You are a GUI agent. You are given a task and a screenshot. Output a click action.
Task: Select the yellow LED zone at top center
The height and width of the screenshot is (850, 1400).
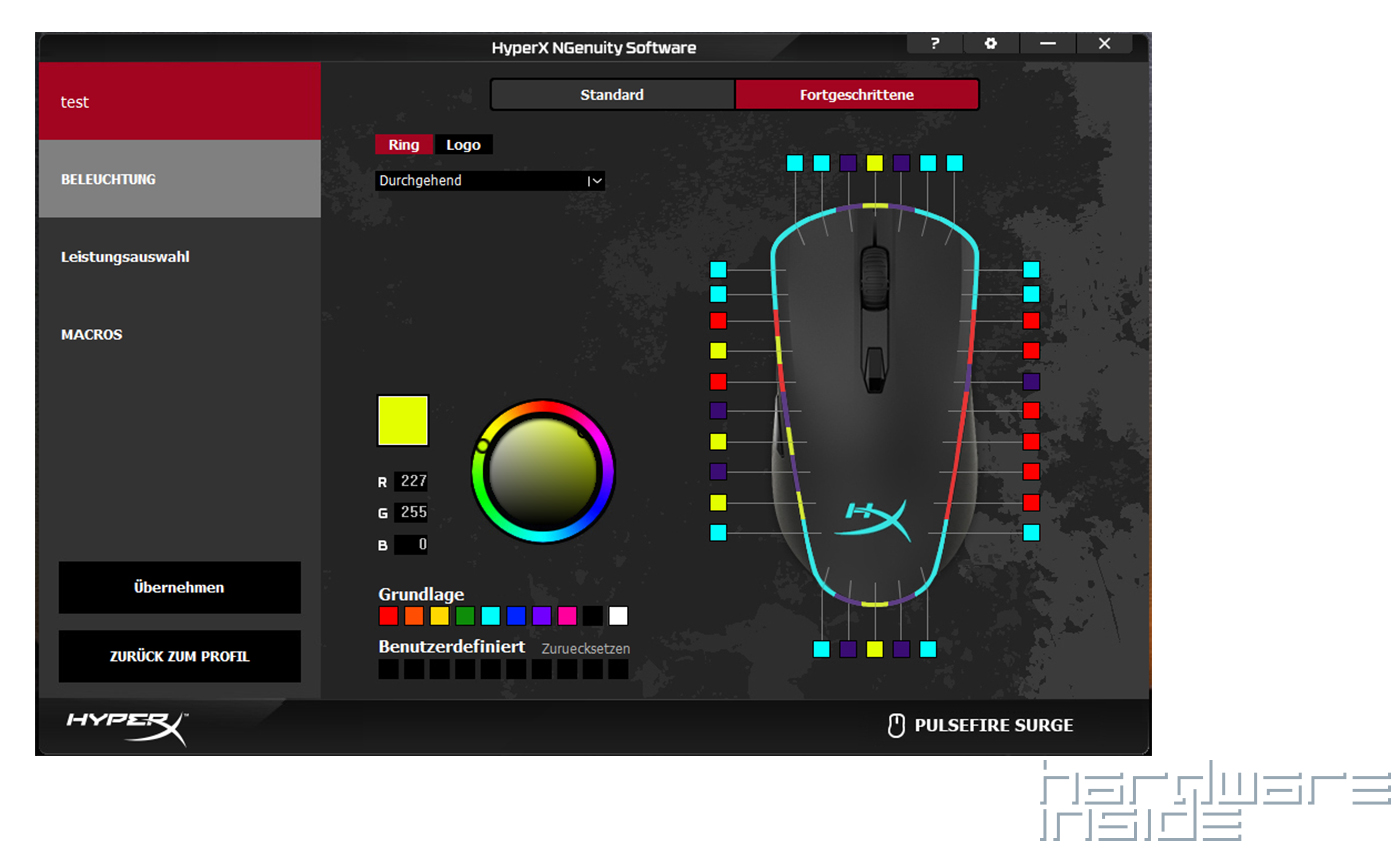(x=875, y=163)
